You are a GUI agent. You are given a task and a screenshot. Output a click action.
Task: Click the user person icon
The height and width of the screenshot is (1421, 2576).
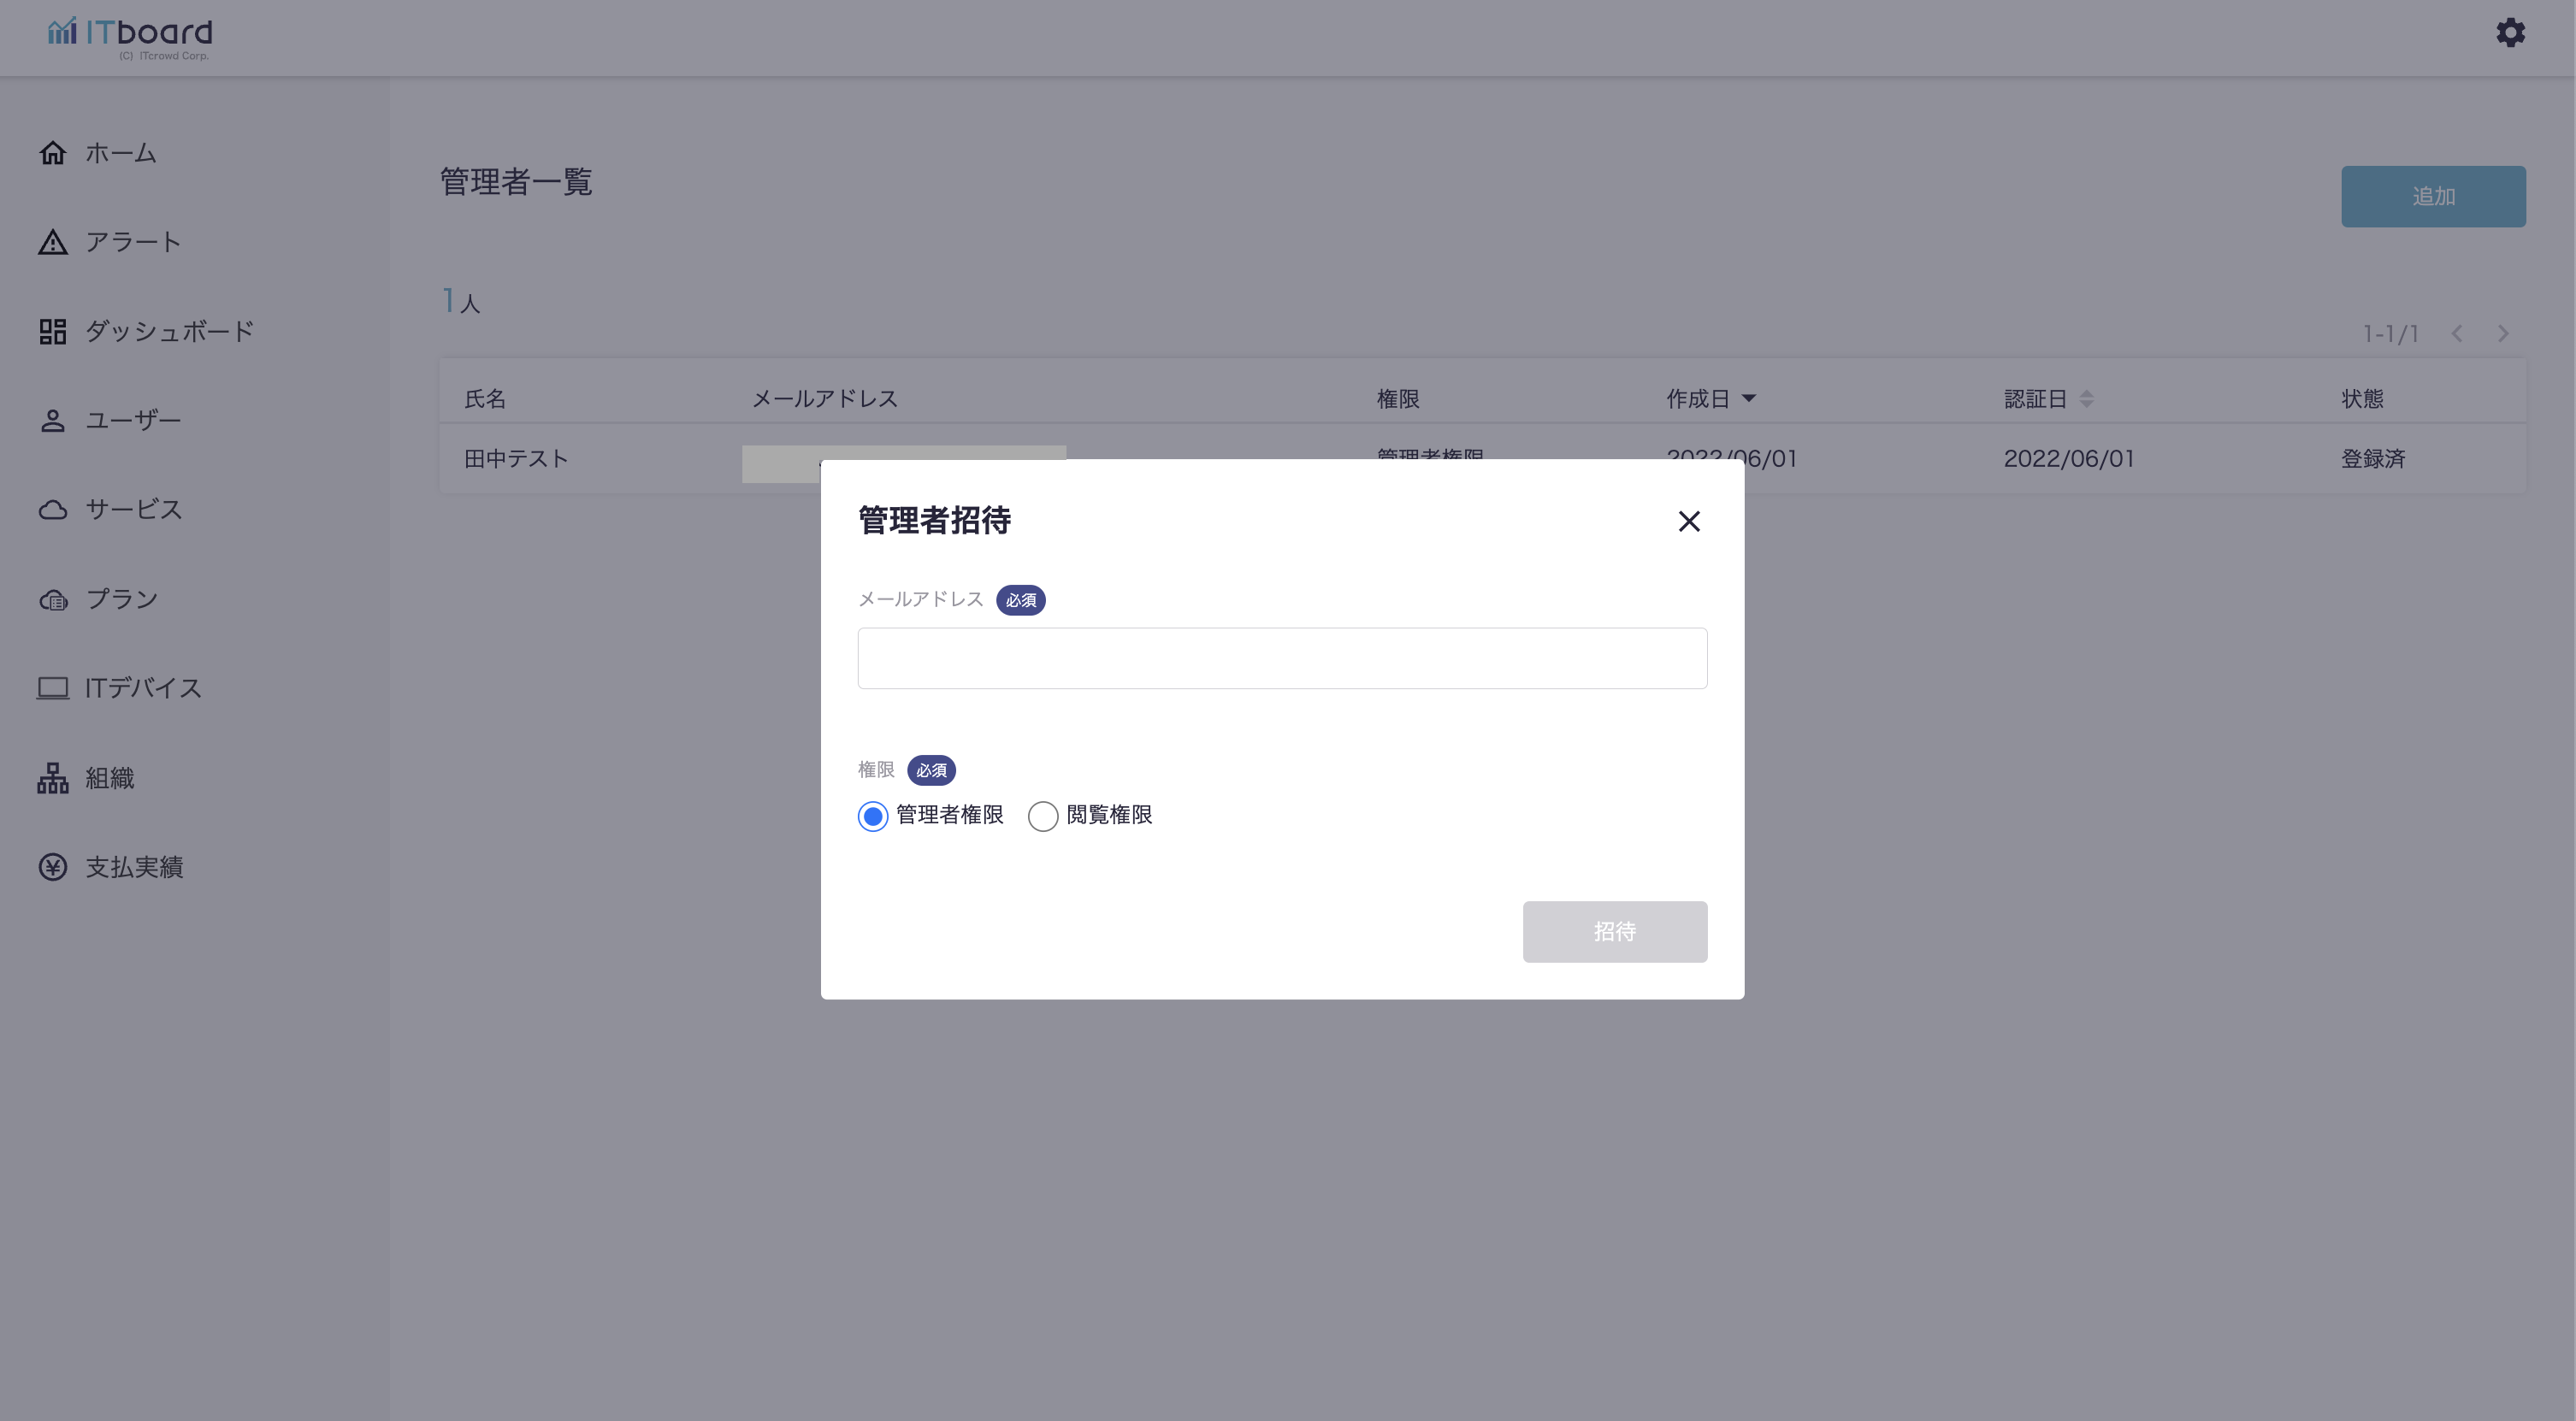point(53,421)
